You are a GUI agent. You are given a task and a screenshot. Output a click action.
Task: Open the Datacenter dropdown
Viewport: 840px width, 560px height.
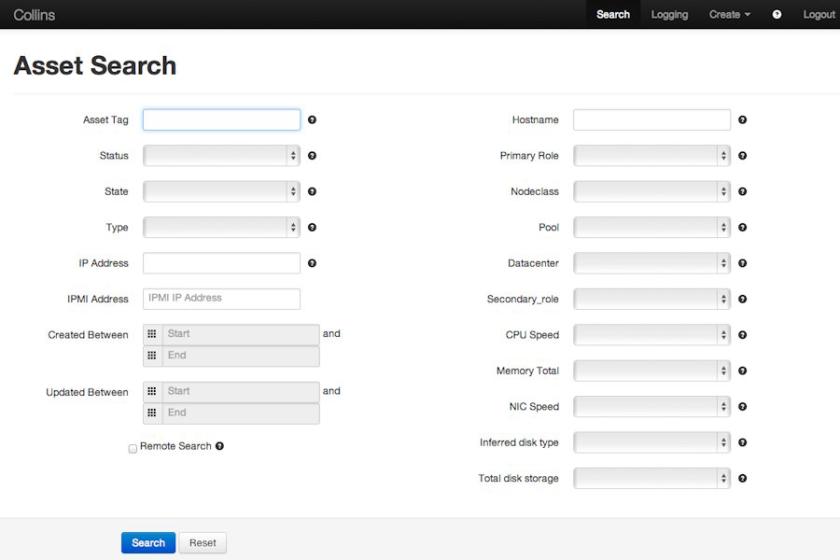click(x=651, y=263)
